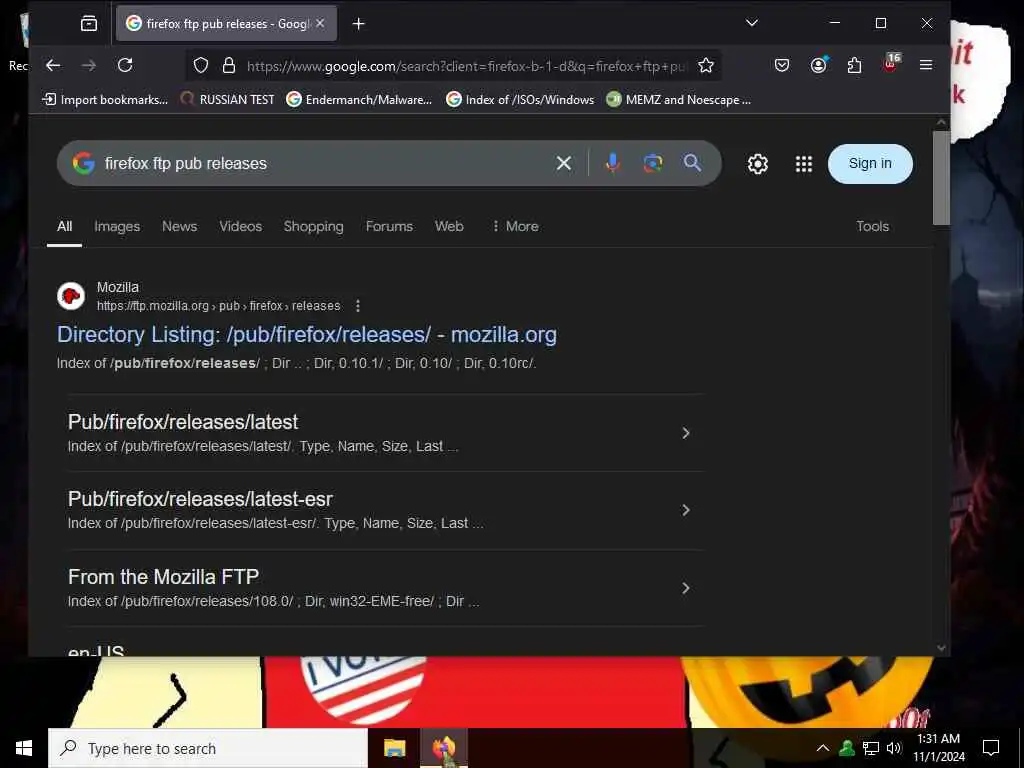Click Import bookmarks toolbar item
The width and height of the screenshot is (1024, 768).
point(105,100)
